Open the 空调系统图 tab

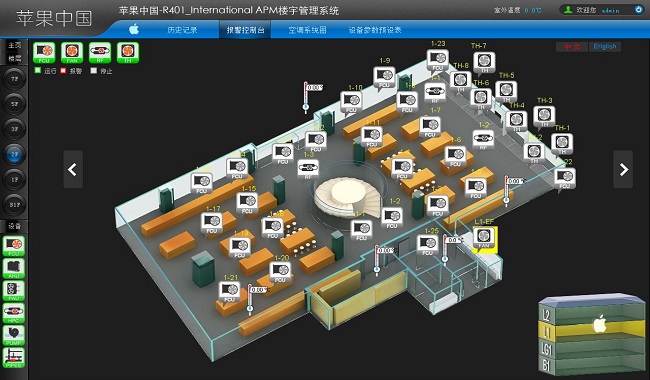(x=307, y=30)
